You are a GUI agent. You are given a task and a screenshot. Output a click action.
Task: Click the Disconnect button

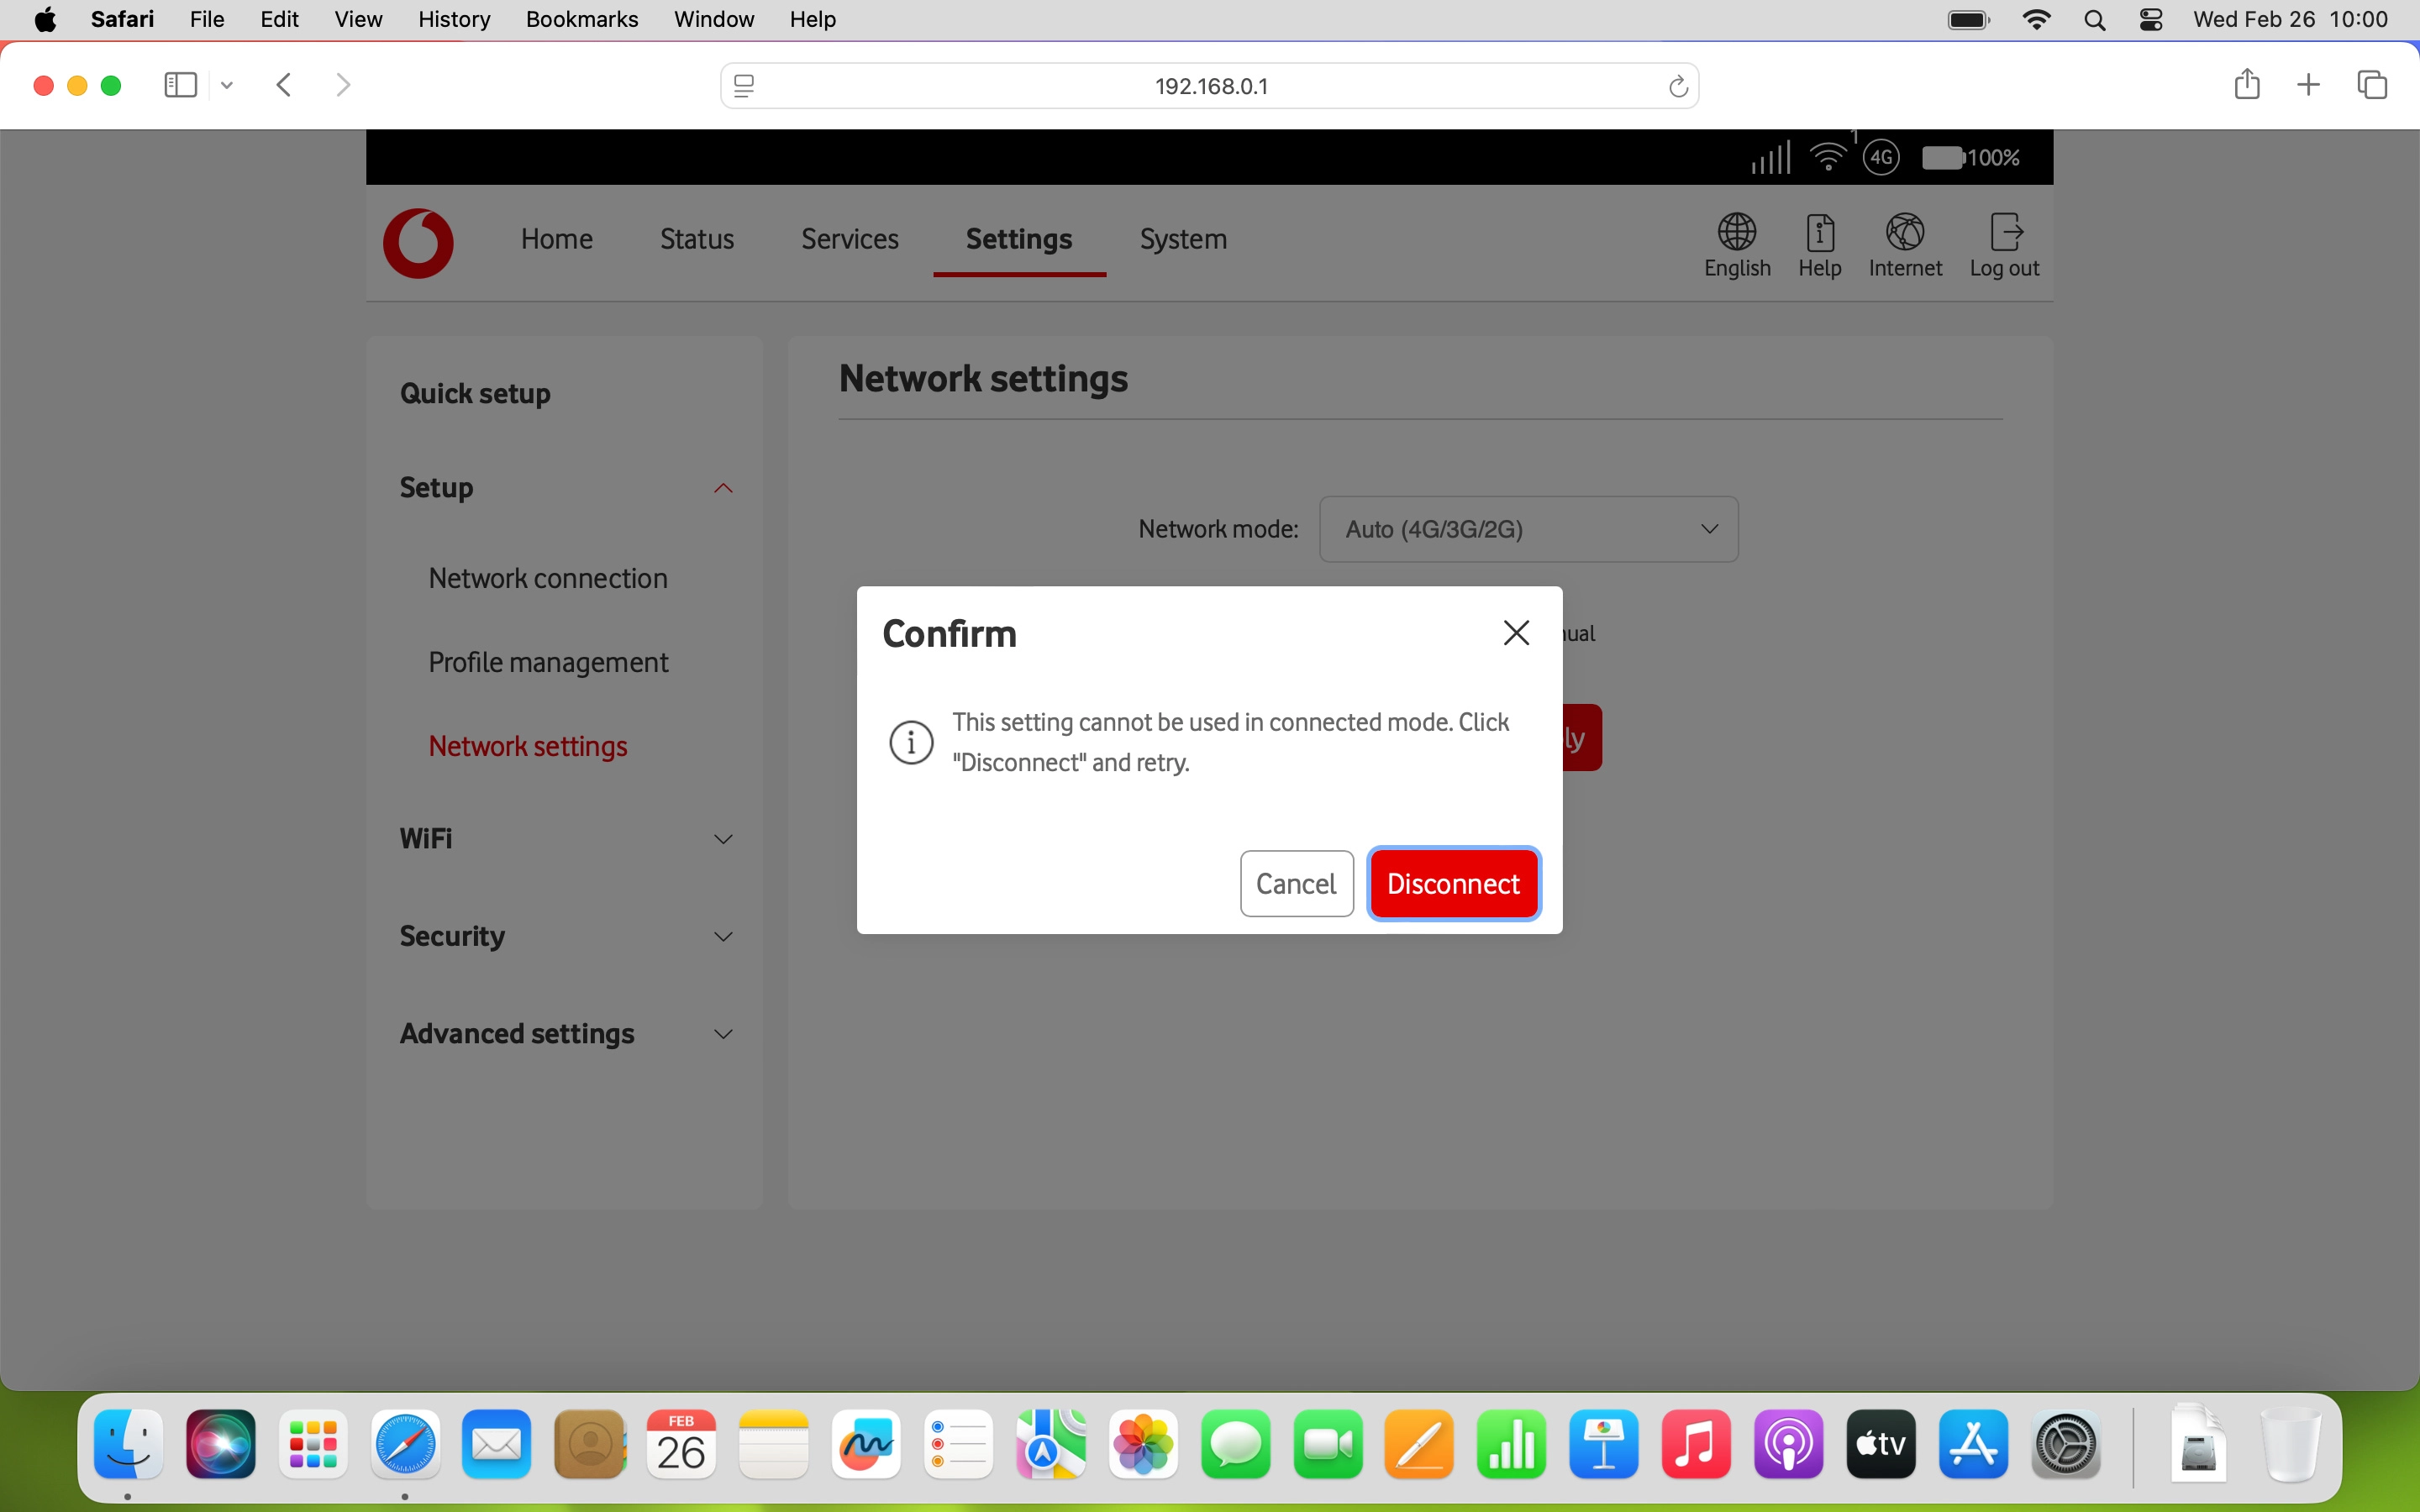click(1453, 883)
